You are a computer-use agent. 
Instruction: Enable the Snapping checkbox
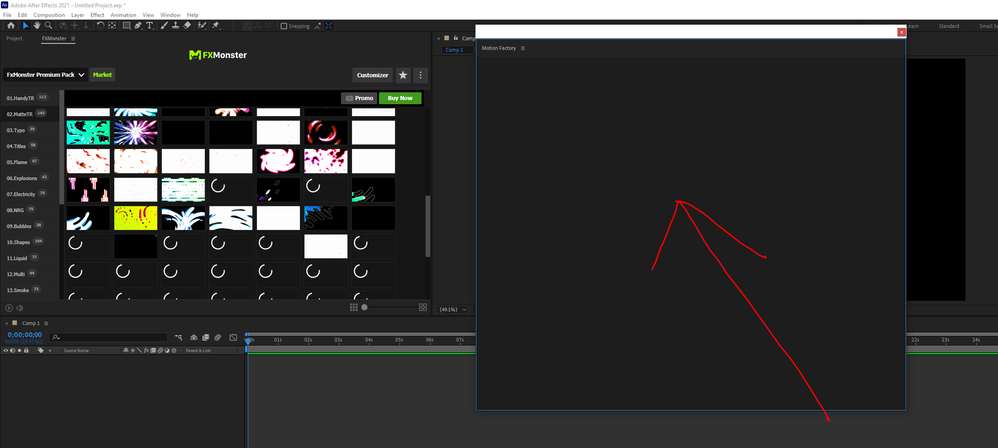point(284,26)
